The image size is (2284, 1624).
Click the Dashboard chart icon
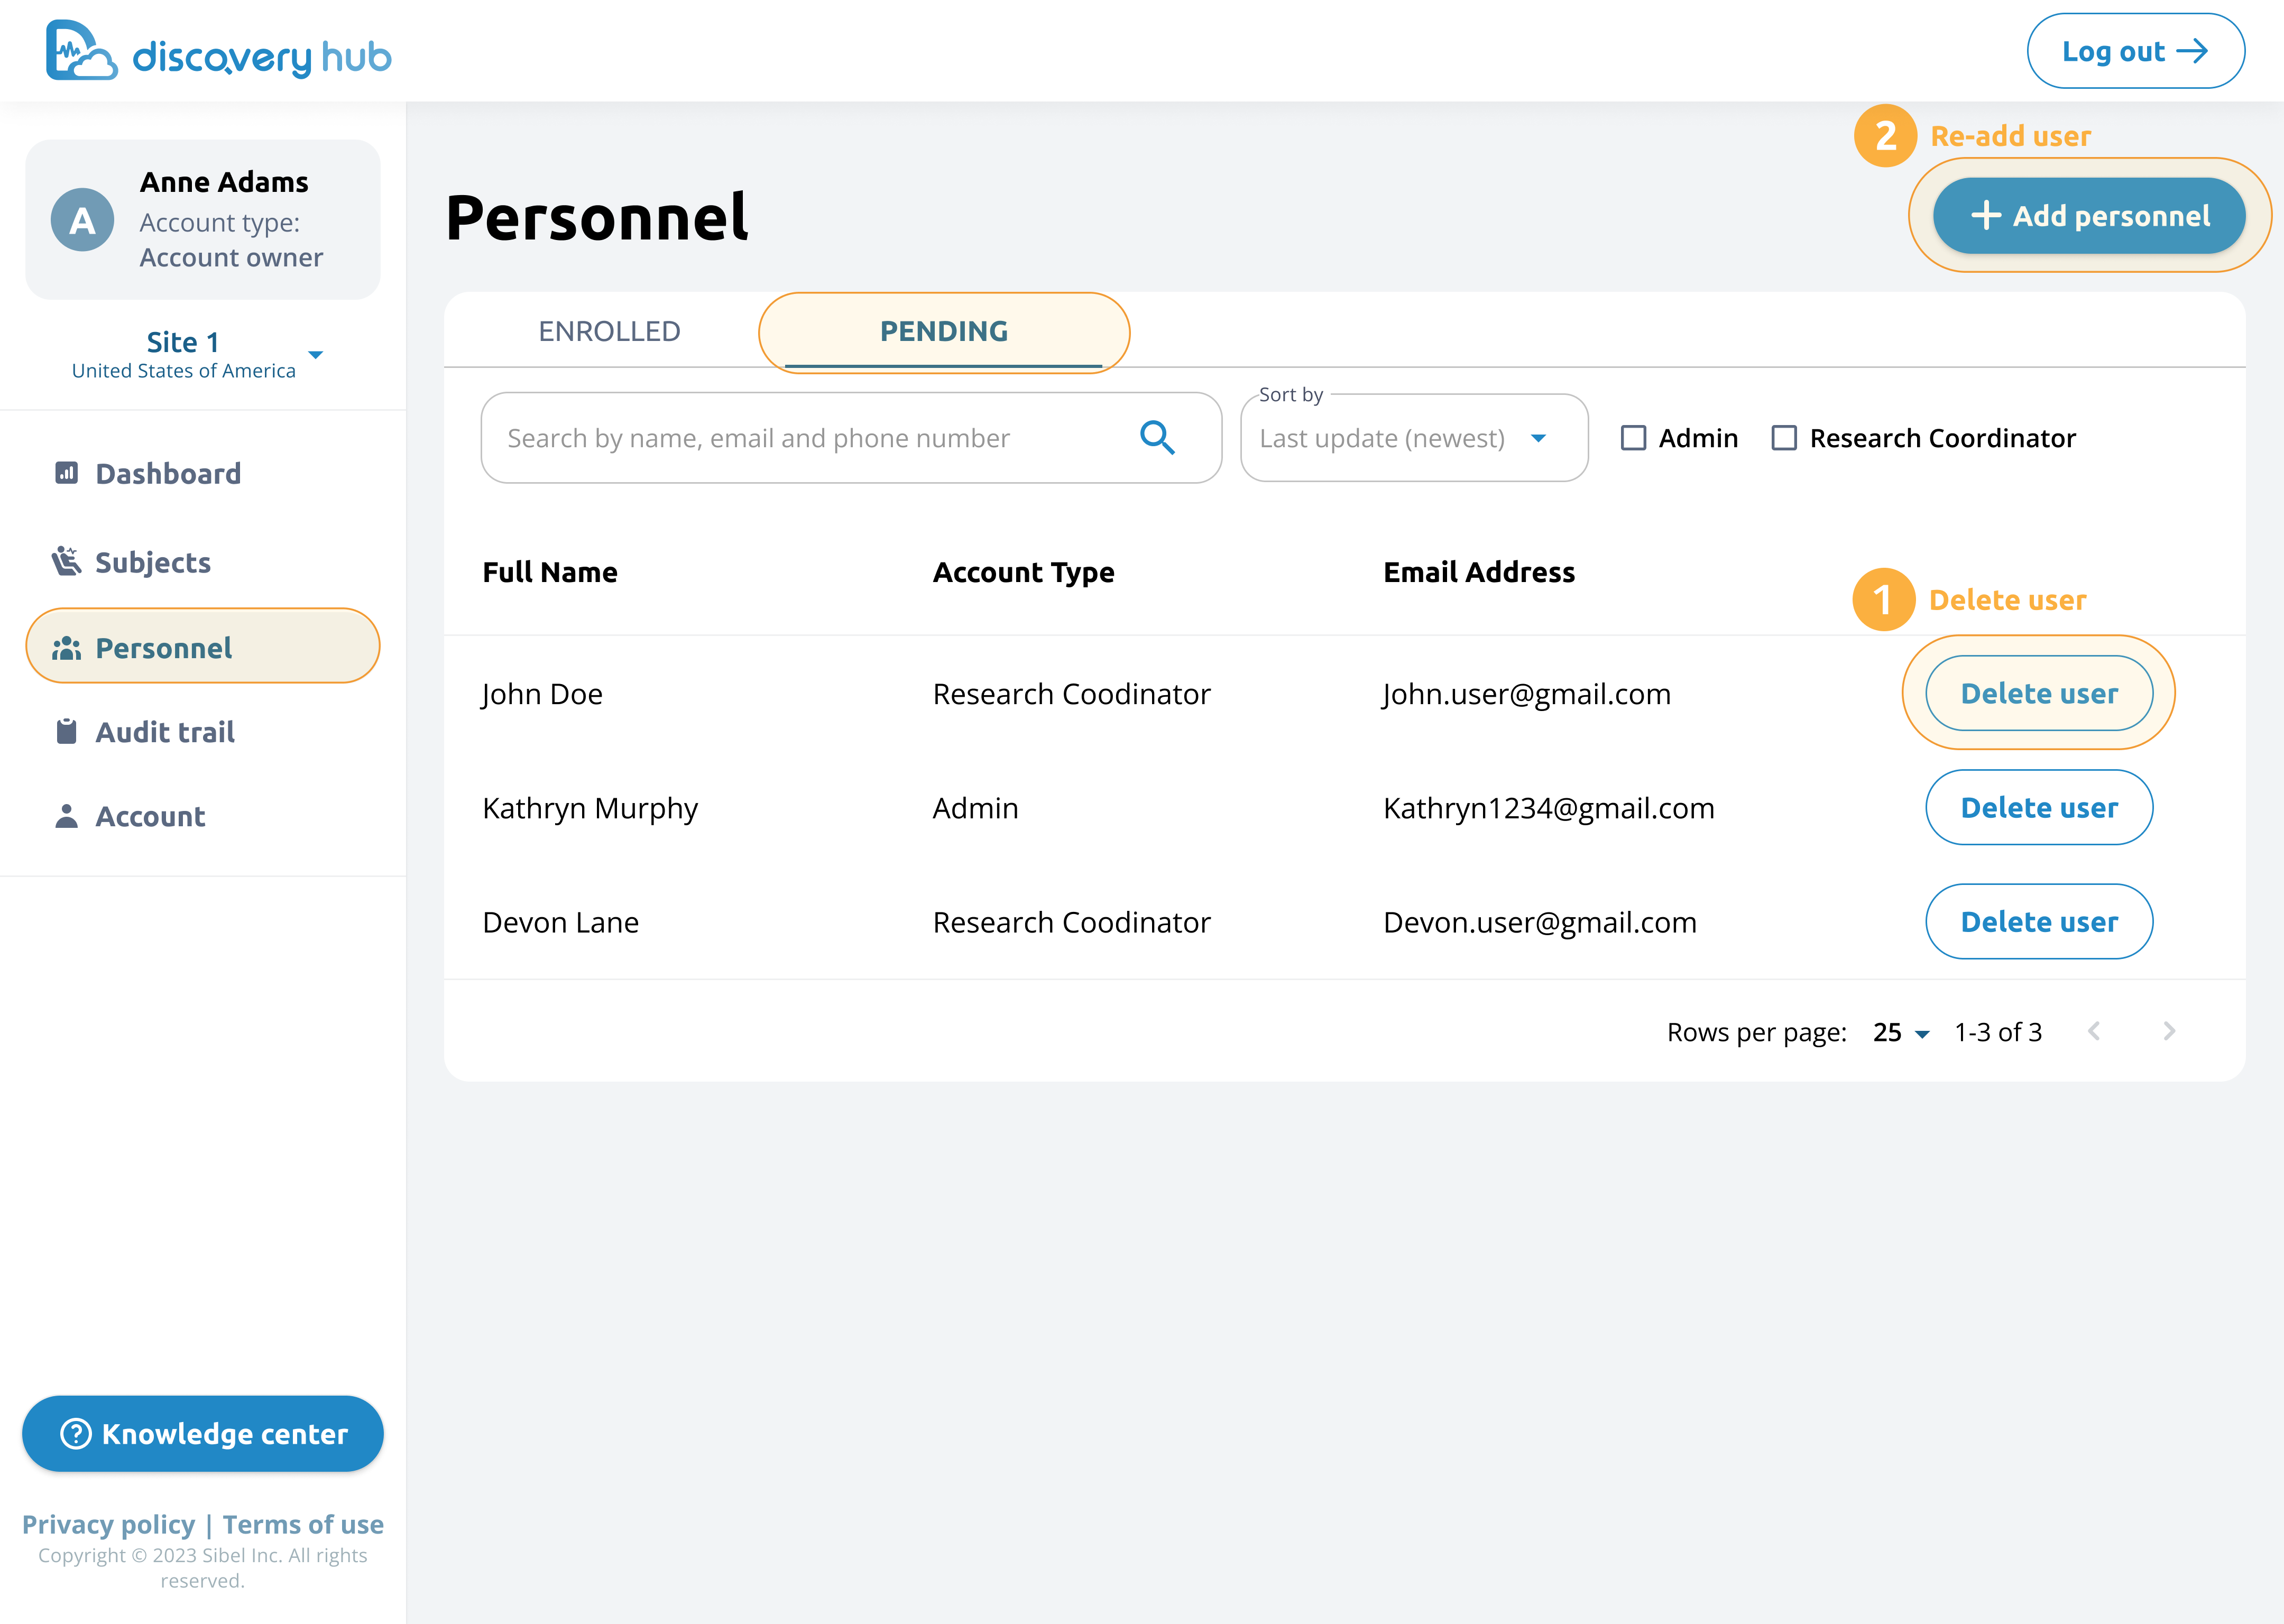[x=66, y=473]
